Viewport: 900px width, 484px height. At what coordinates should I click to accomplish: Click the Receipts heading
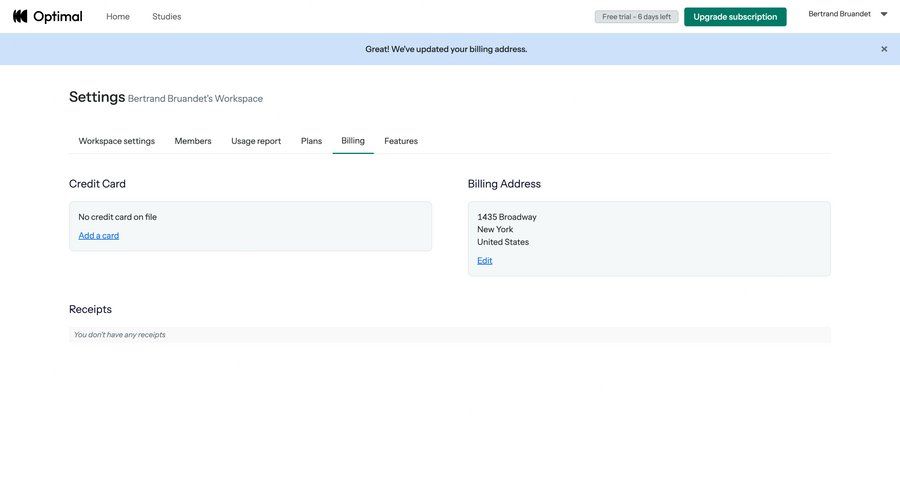coord(90,309)
